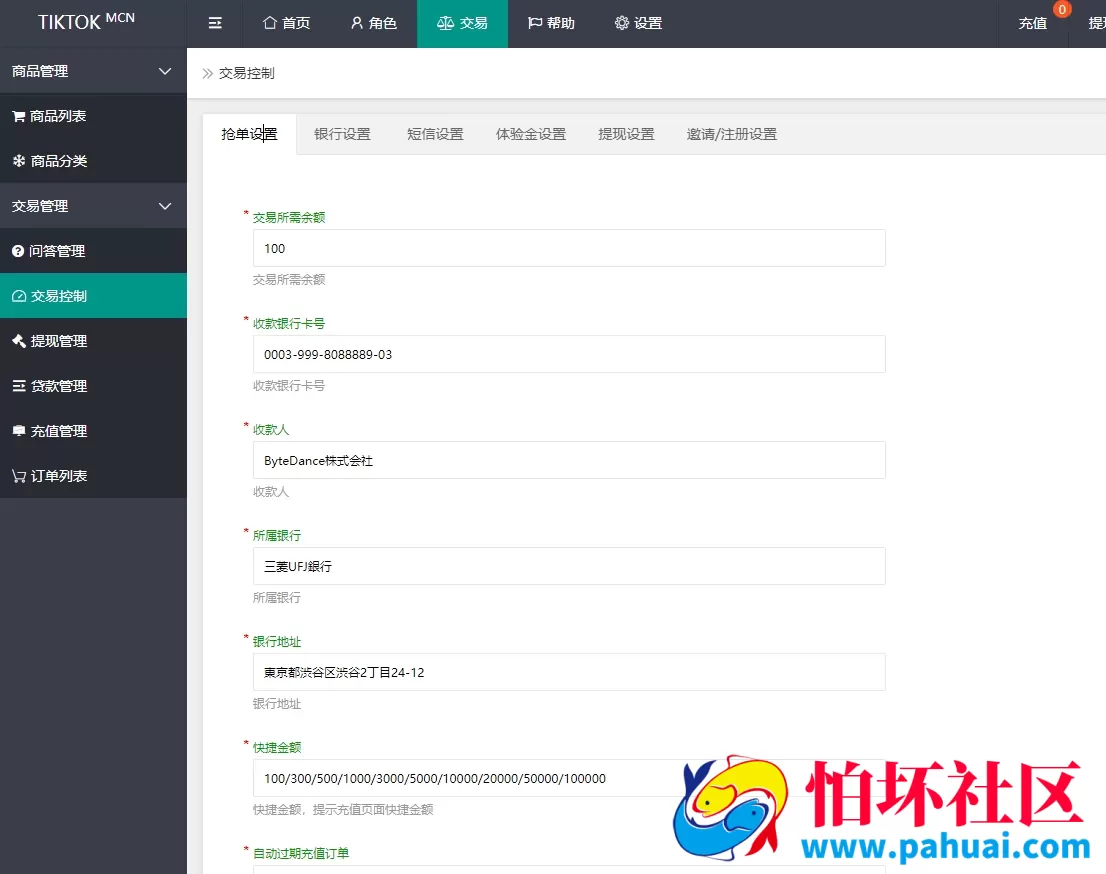Toggle sidebar collapse hamburger icon
Image resolution: width=1106 pixels, height=874 pixels.
(215, 23)
